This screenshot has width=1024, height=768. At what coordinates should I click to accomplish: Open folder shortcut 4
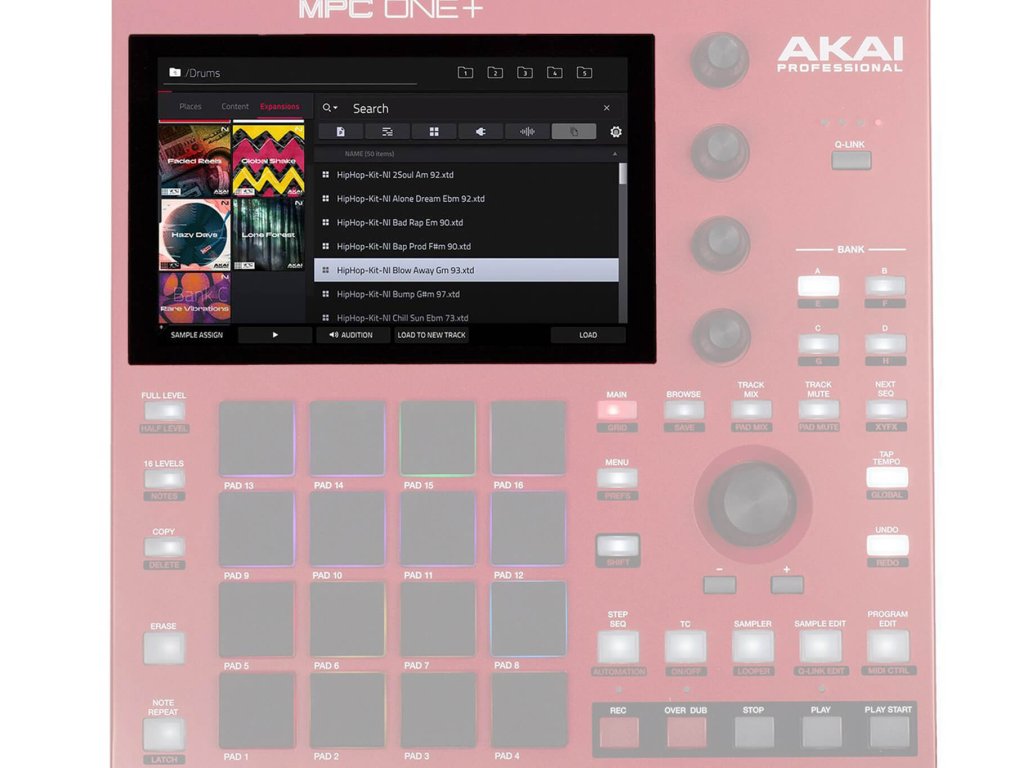554,72
